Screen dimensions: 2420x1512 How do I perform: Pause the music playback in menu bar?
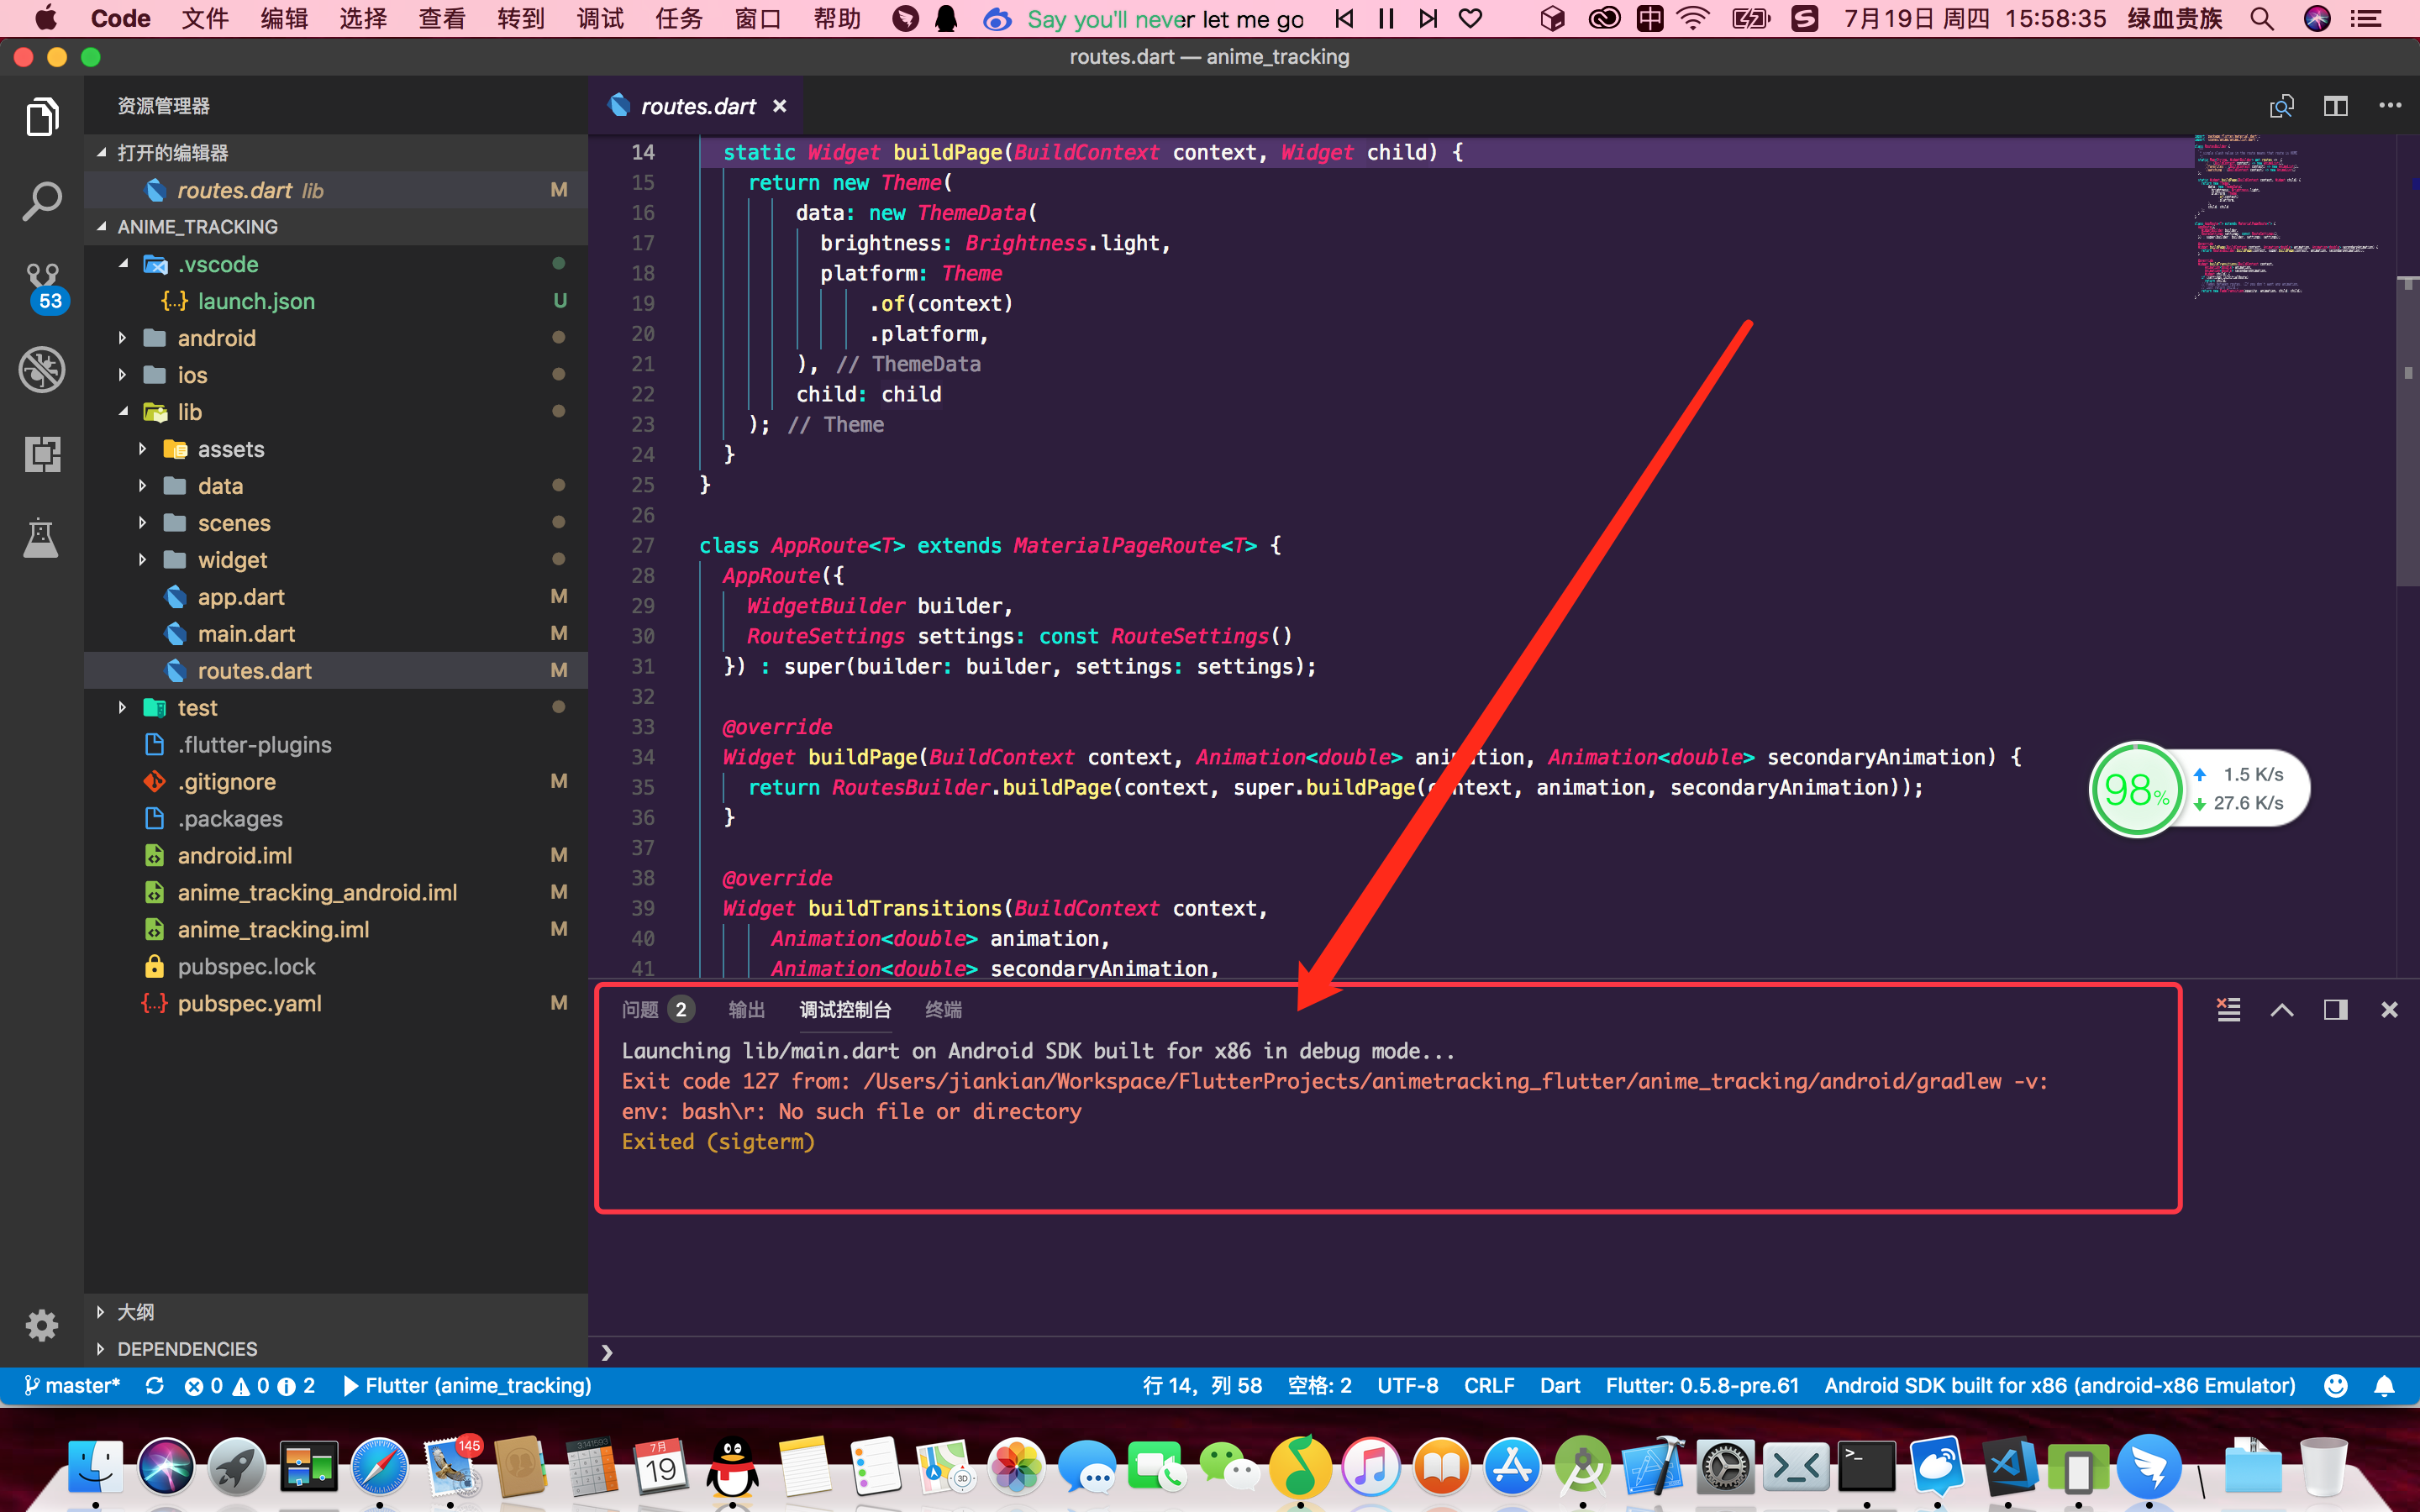coord(1386,19)
